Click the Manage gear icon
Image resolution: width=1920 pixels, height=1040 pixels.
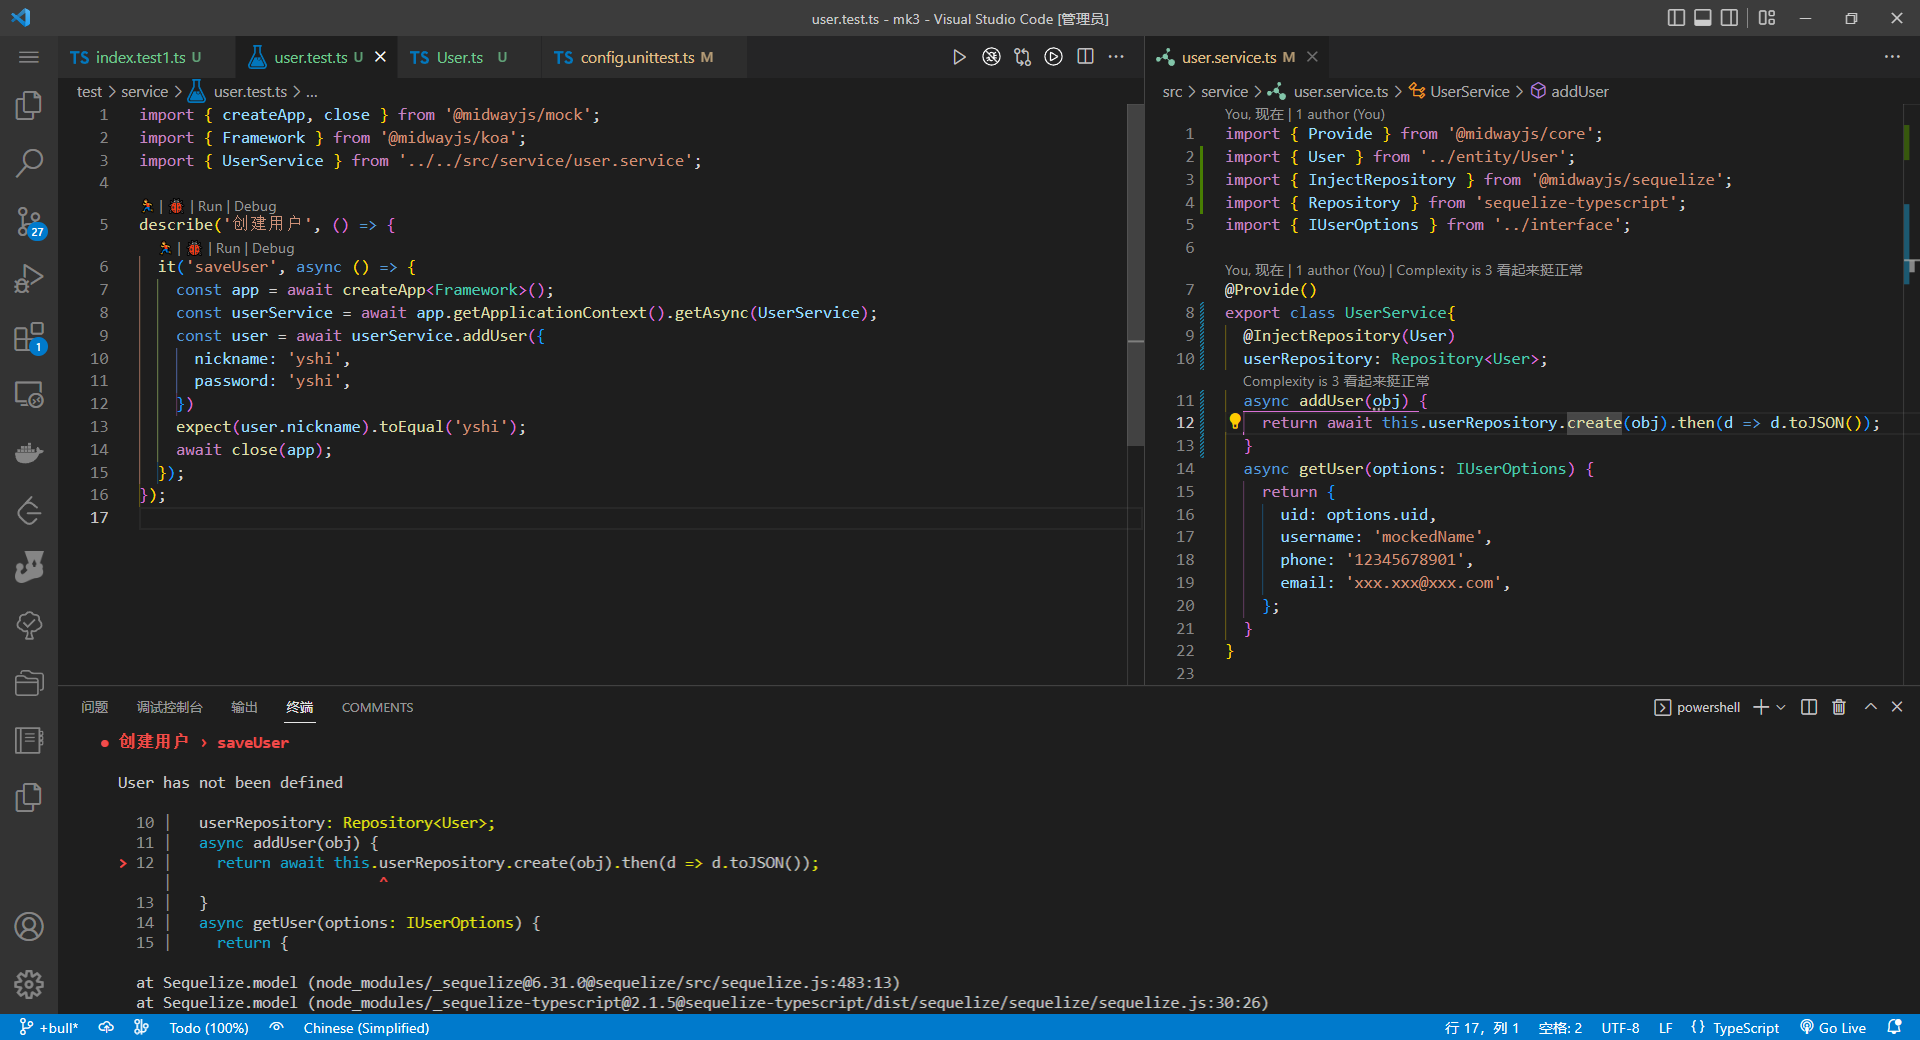click(x=29, y=984)
